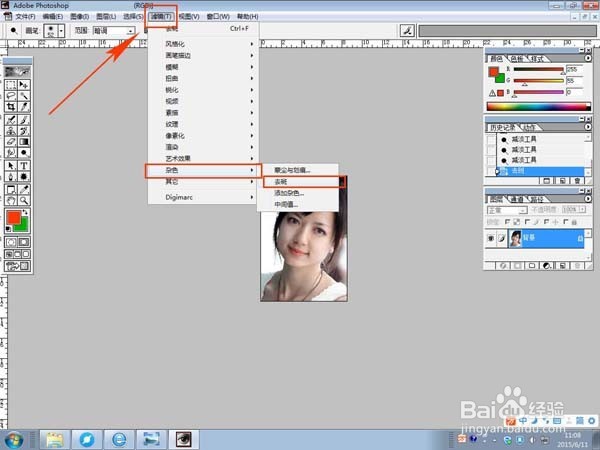Viewport: 600px width, 450px height.
Task: Switch to Standard mode editing
Action: 11,242
